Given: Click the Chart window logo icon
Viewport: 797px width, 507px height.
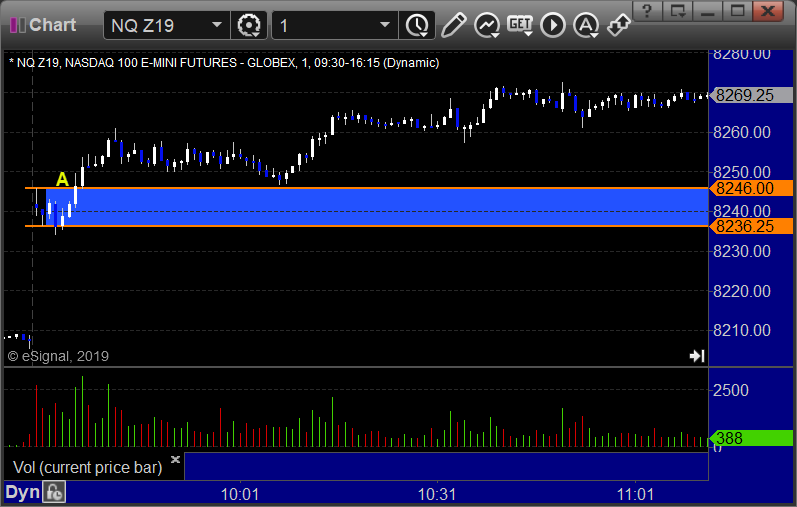Looking at the screenshot, I should (18, 25).
